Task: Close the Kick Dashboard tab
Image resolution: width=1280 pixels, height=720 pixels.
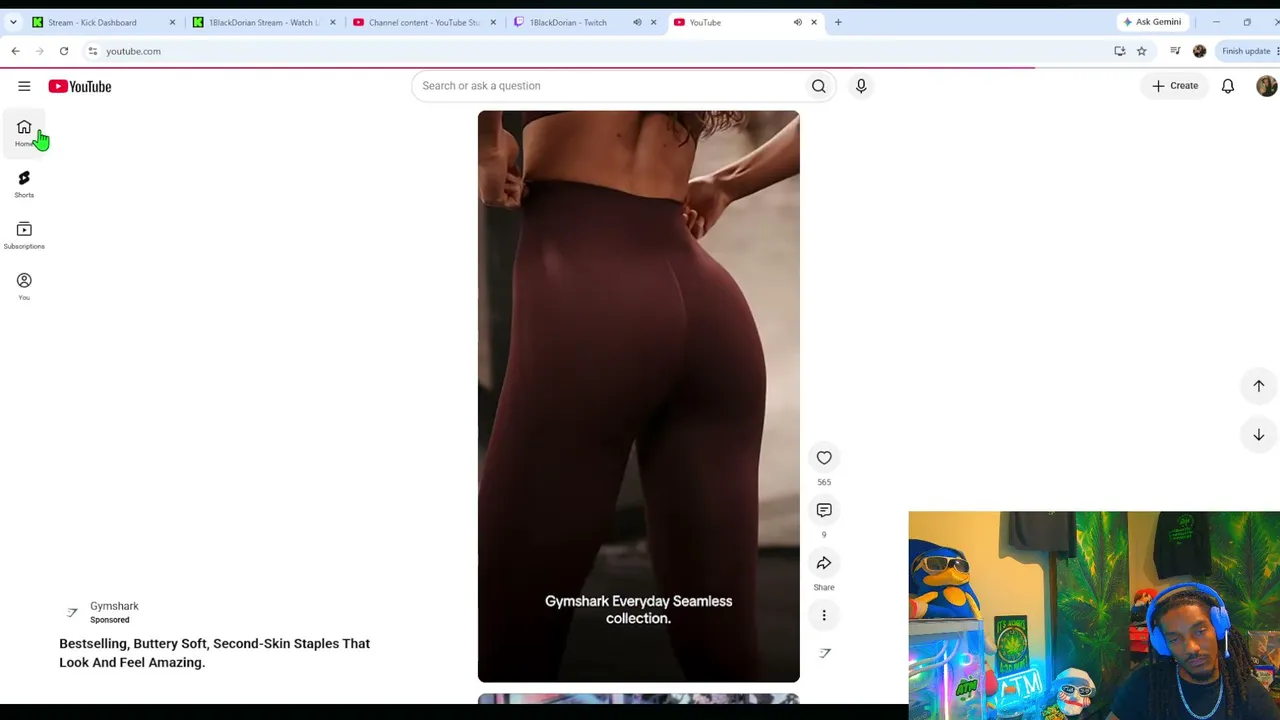Action: pyautogui.click(x=172, y=22)
